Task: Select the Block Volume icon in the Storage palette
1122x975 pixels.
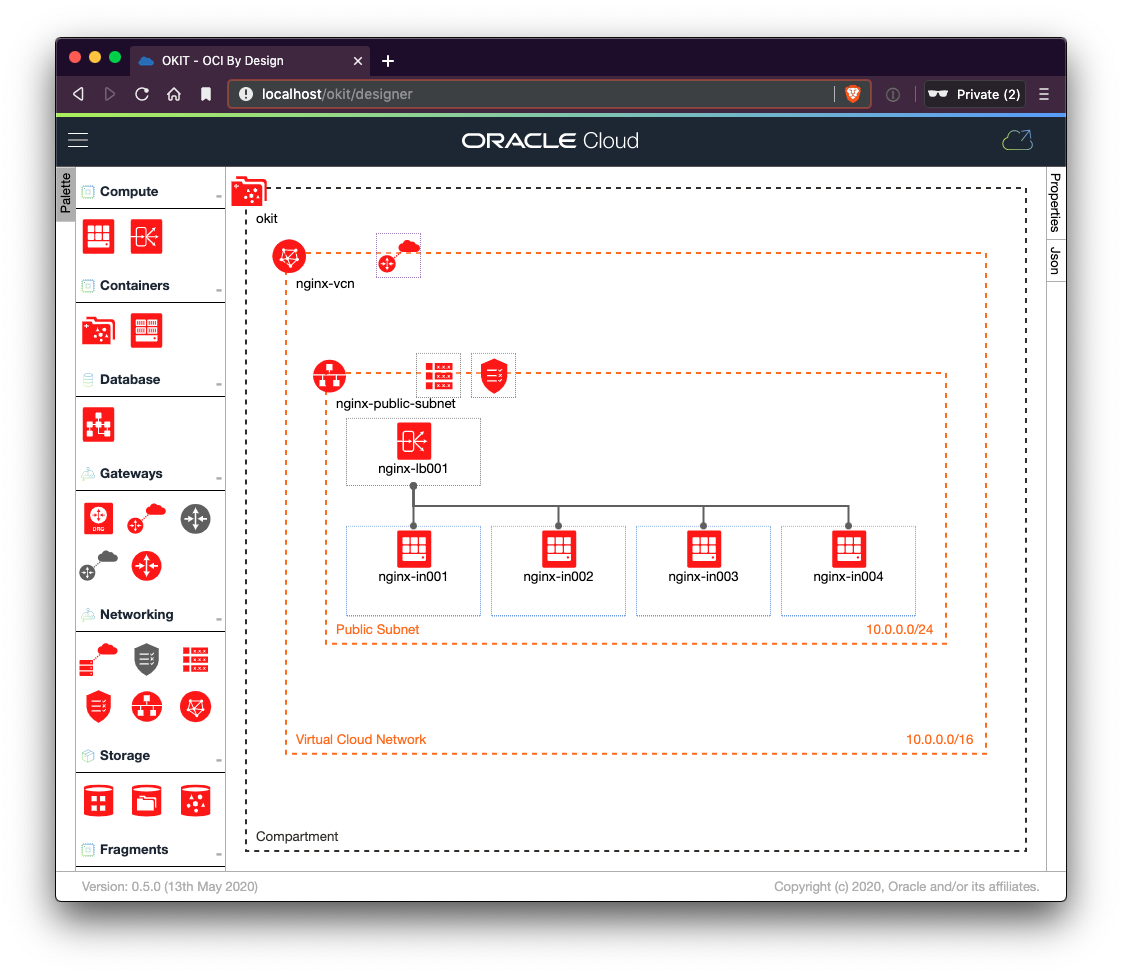Action: click(98, 800)
